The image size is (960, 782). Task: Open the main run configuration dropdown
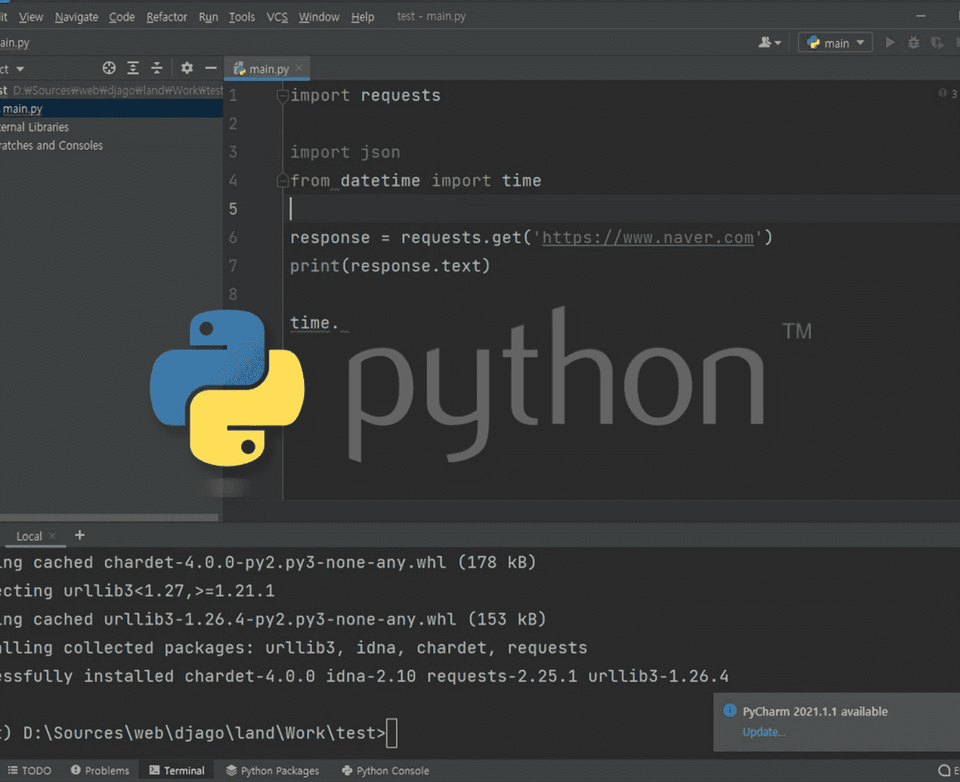point(835,43)
